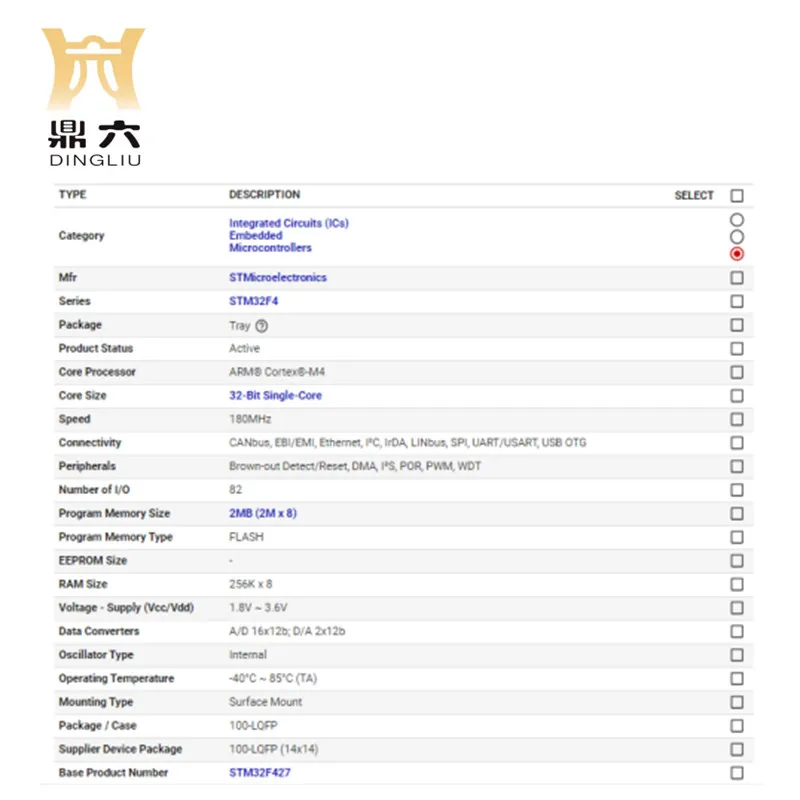The image size is (800, 800).
Task: Click the 100-LQFP (14x14) value
Action: coord(274,749)
